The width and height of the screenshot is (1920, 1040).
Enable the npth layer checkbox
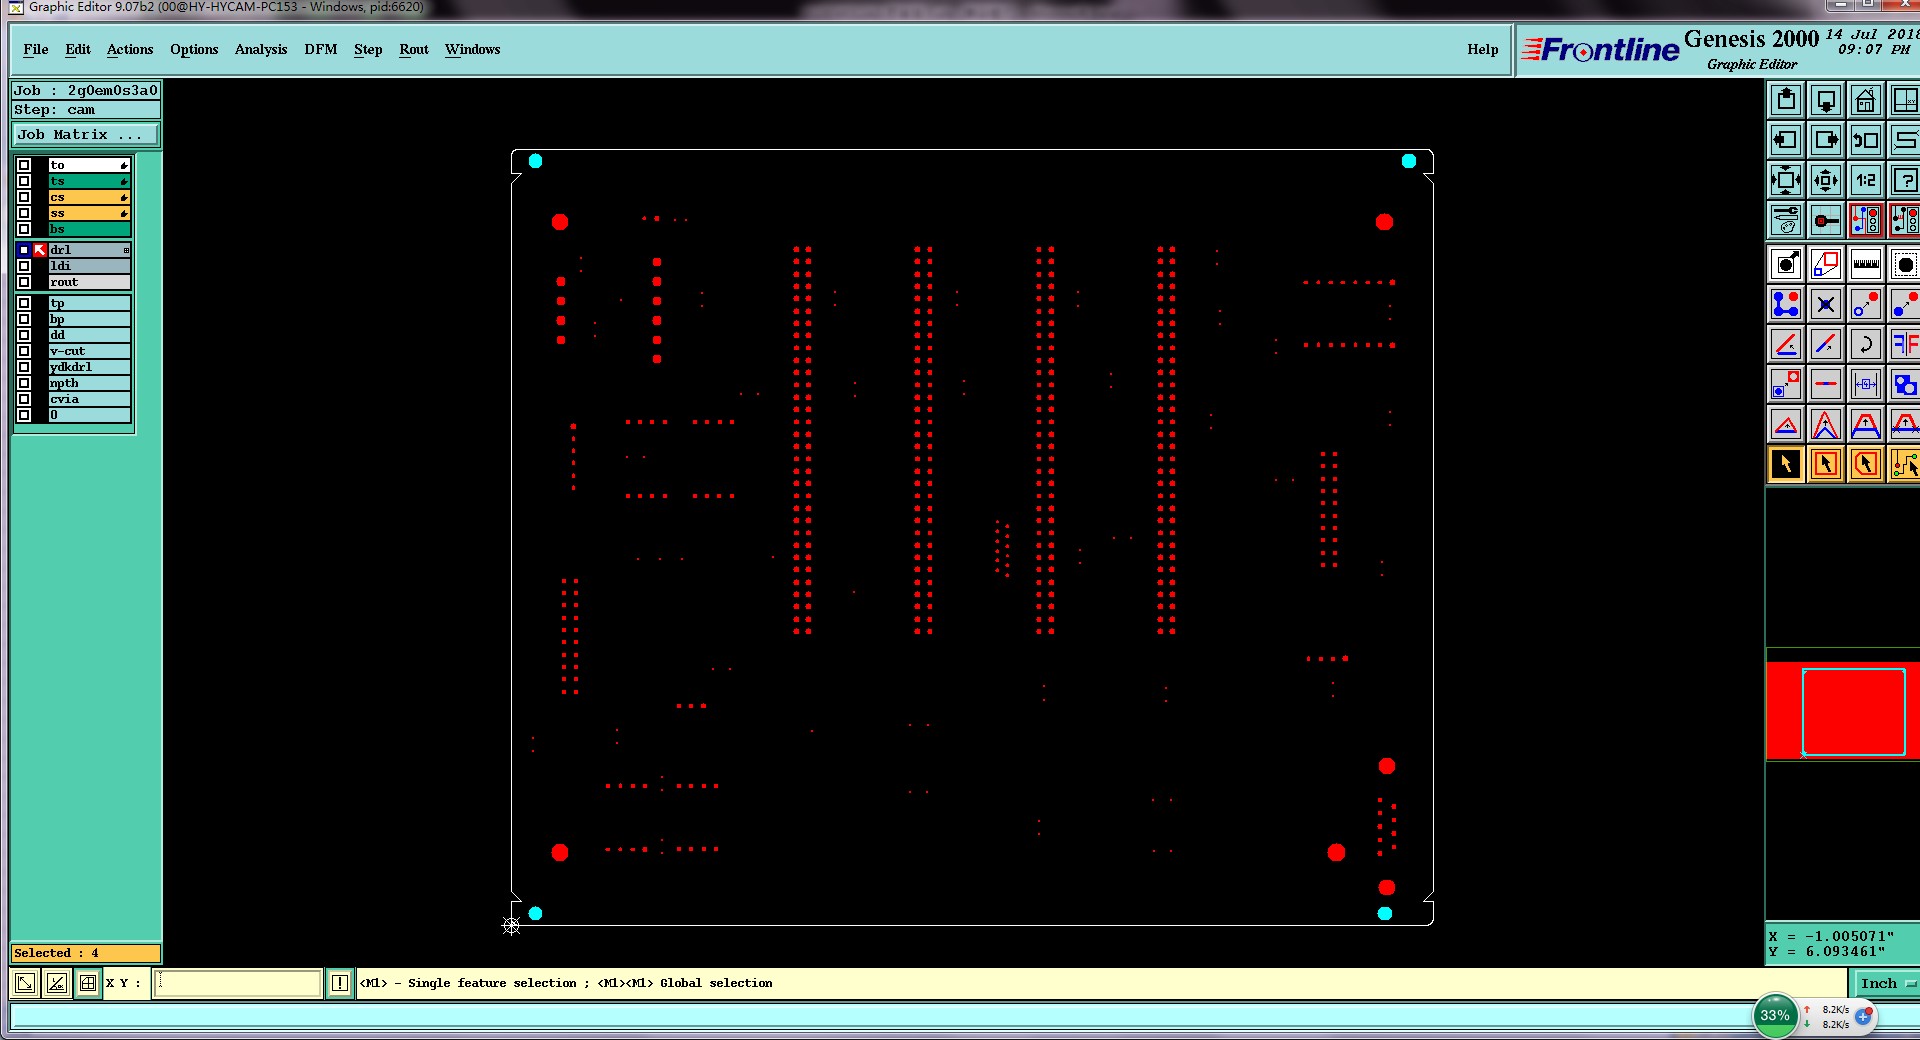click(x=24, y=383)
